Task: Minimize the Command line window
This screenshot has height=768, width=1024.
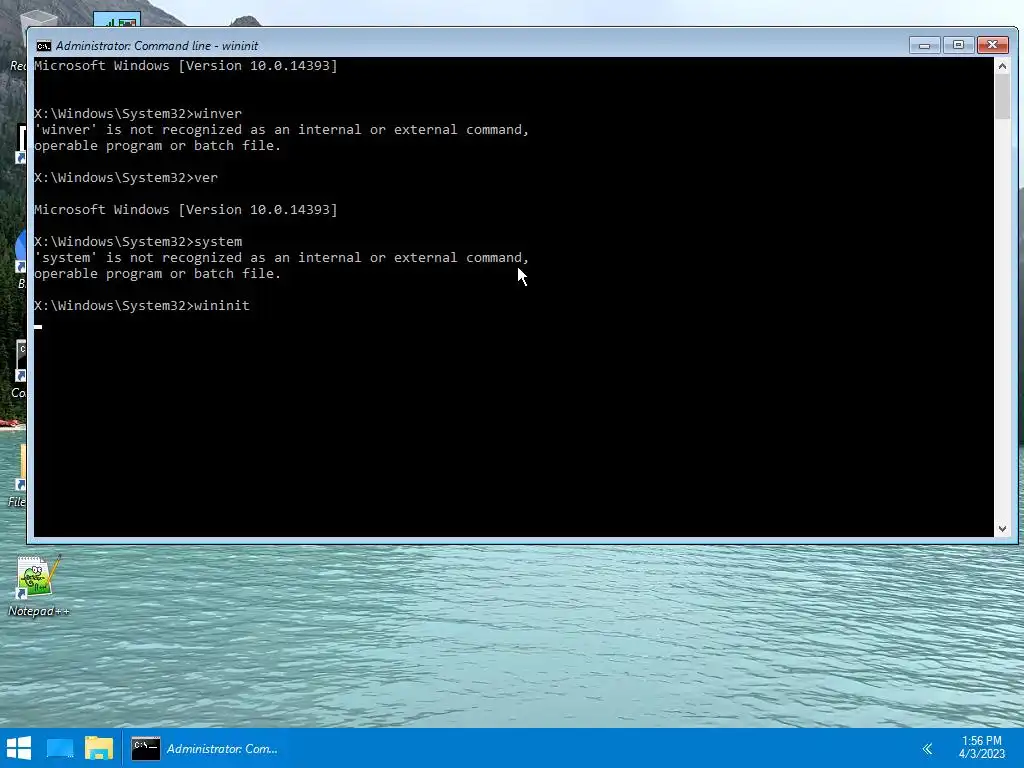Action: coord(924,45)
